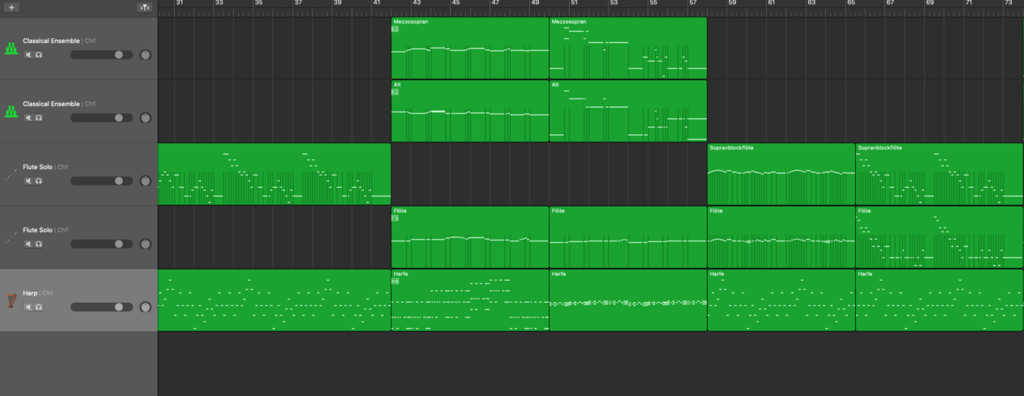Solo the Classical Ensemble track with Alt regions
The width and height of the screenshot is (1024, 396).
pyautogui.click(x=39, y=118)
